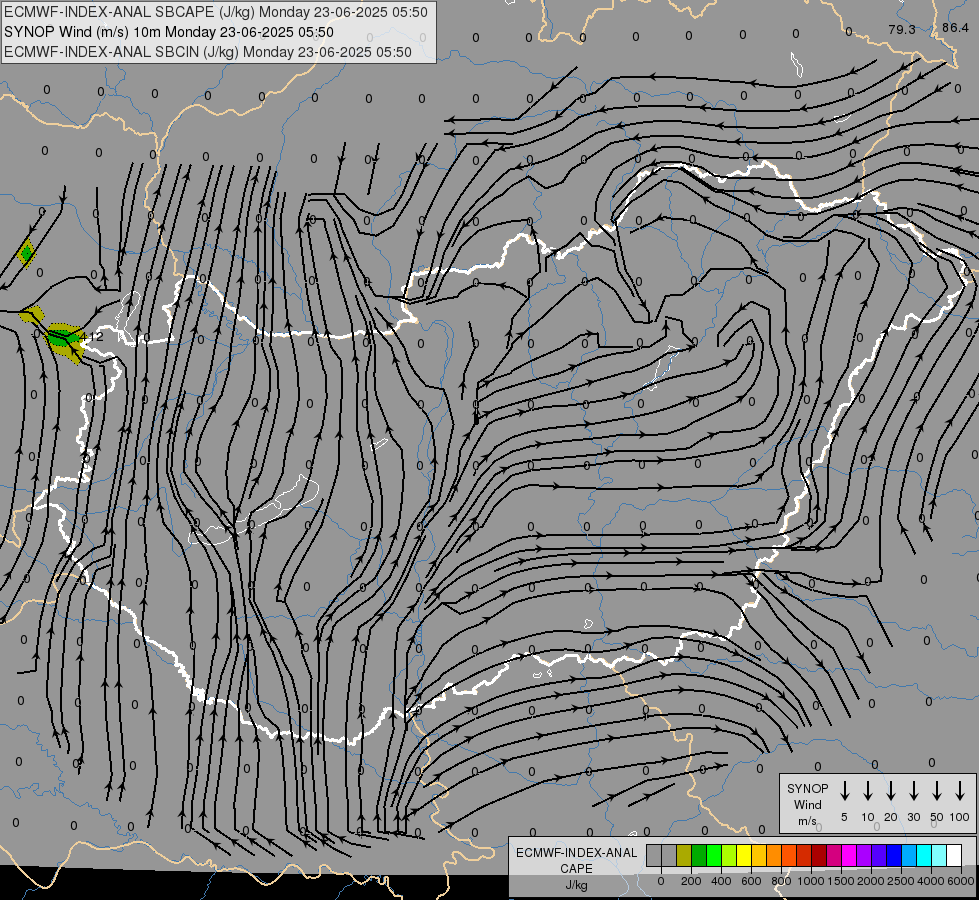Click the 800 tick label on CAPE scale
The height and width of the screenshot is (900, 979).
point(781,881)
